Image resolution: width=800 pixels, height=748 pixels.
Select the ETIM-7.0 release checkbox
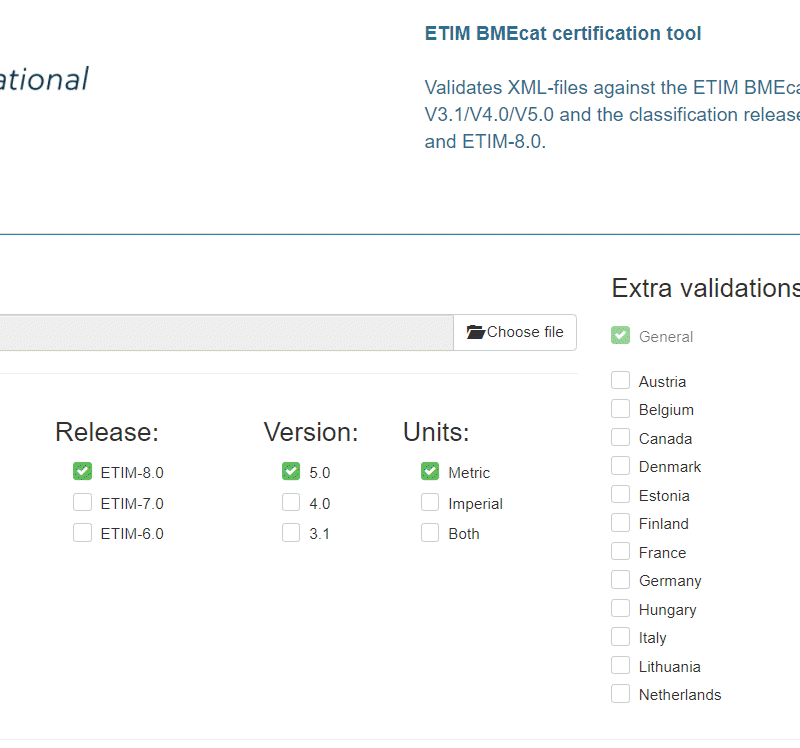click(82, 503)
